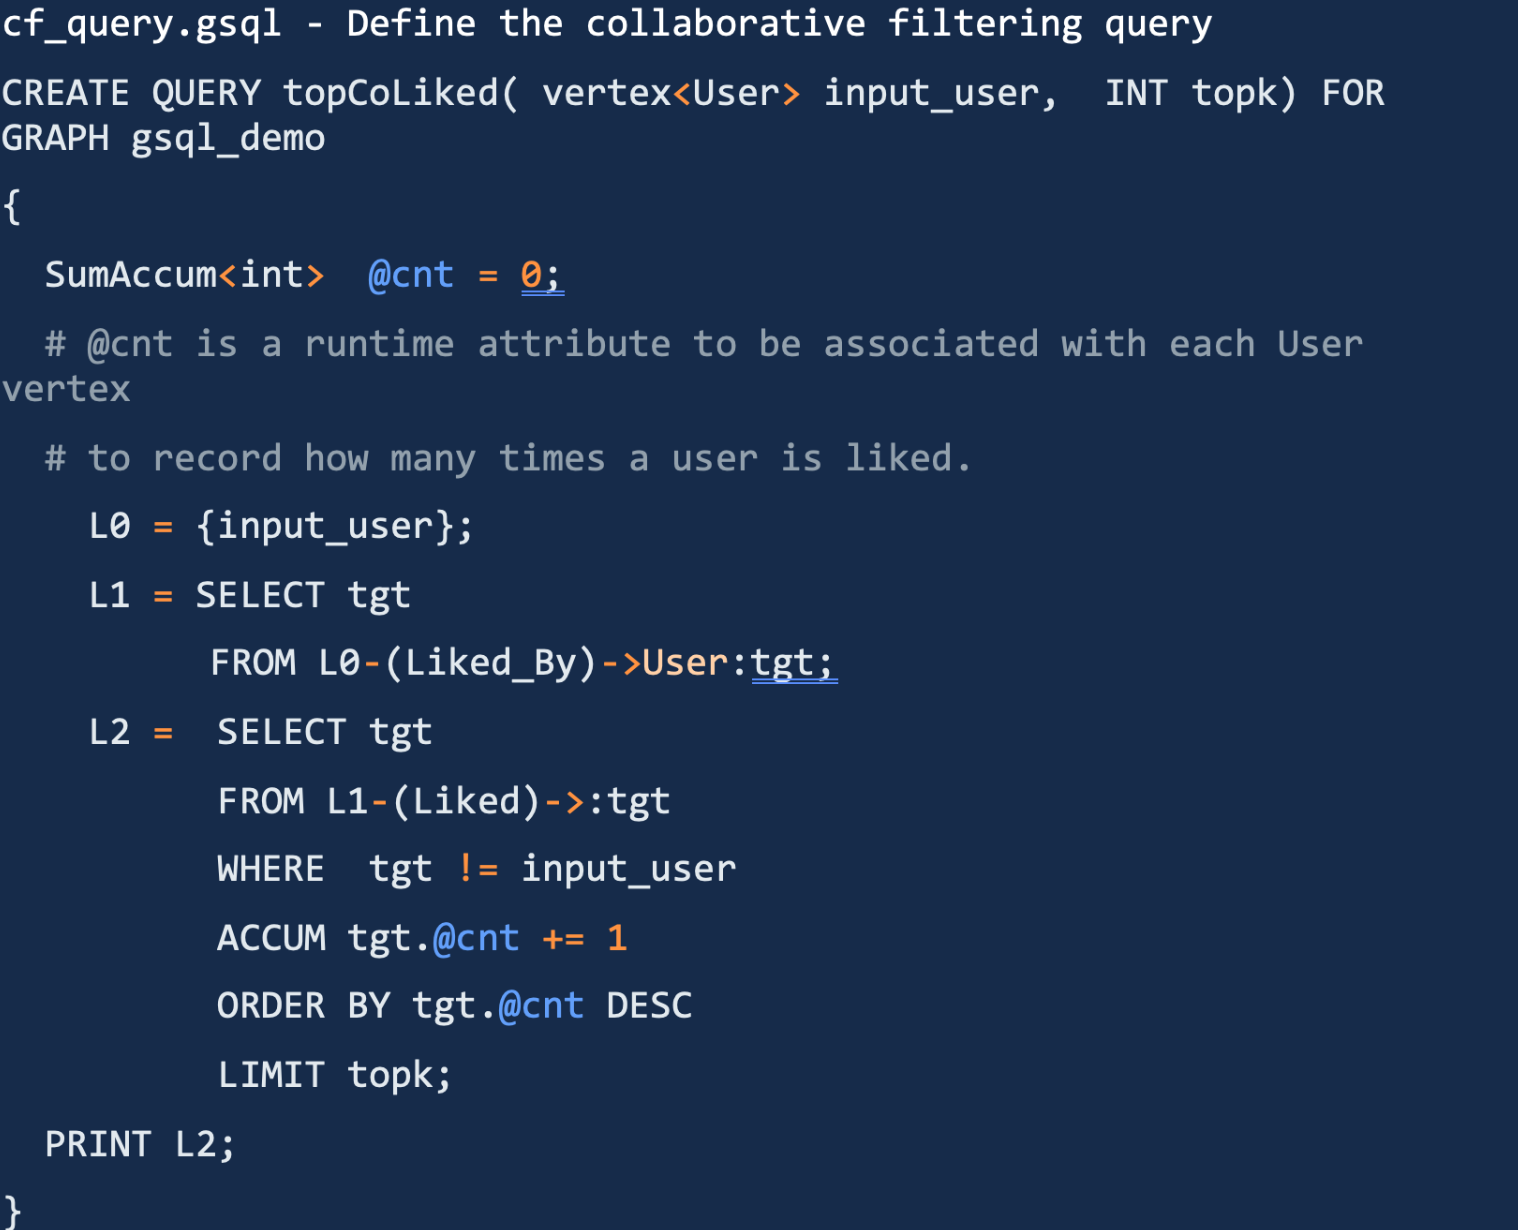Click the PRINT statement keyword
Image resolution: width=1518 pixels, height=1230 pixels.
(98, 1144)
